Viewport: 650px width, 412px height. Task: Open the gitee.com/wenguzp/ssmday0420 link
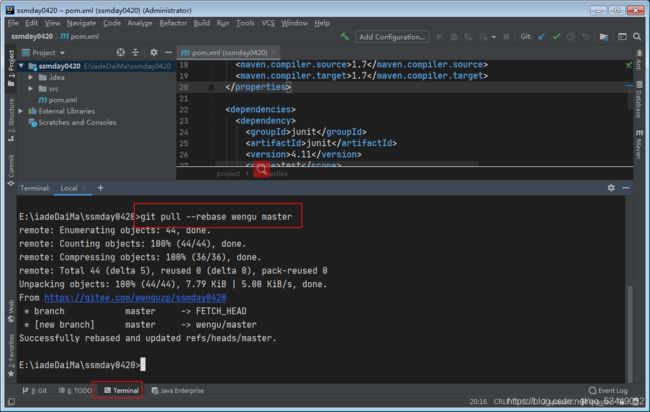(x=135, y=298)
